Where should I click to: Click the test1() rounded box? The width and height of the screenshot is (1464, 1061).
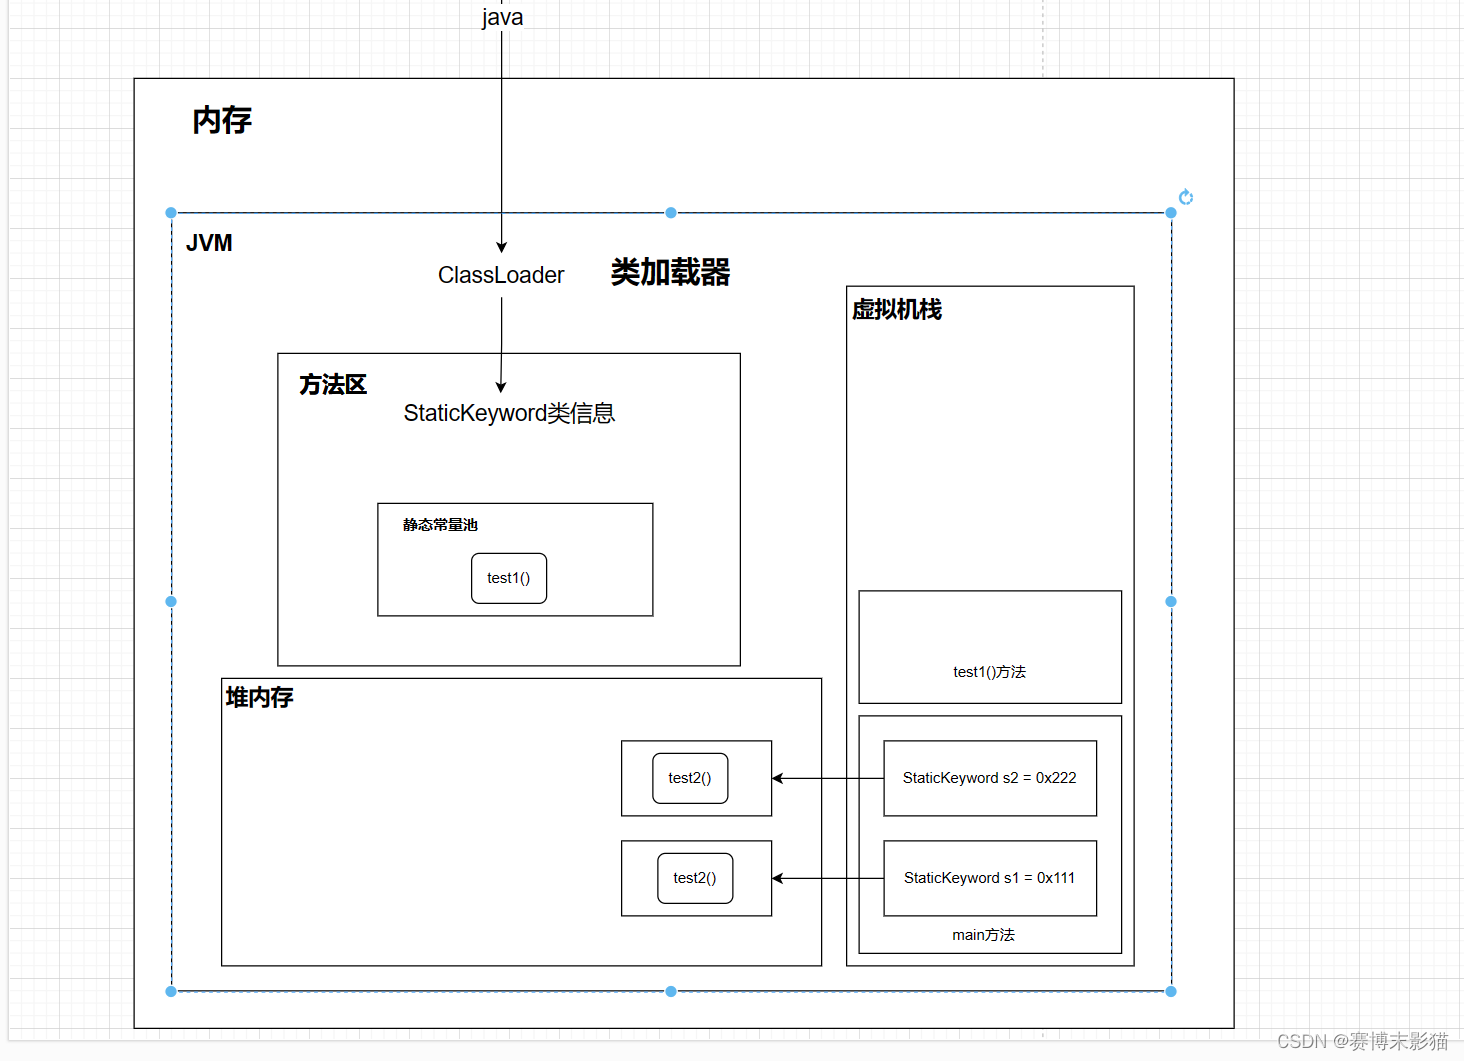tap(509, 578)
